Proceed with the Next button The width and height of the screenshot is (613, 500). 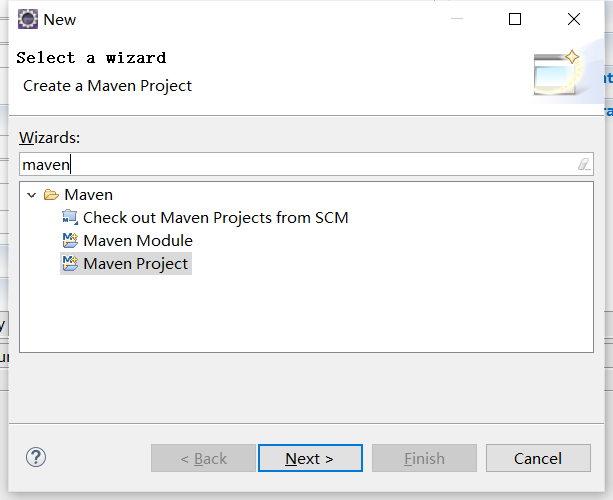coord(309,458)
